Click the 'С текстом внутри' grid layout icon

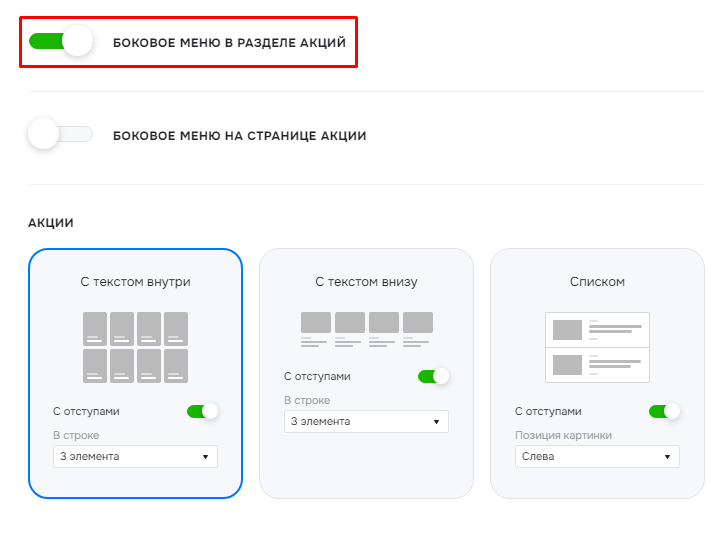tap(135, 347)
